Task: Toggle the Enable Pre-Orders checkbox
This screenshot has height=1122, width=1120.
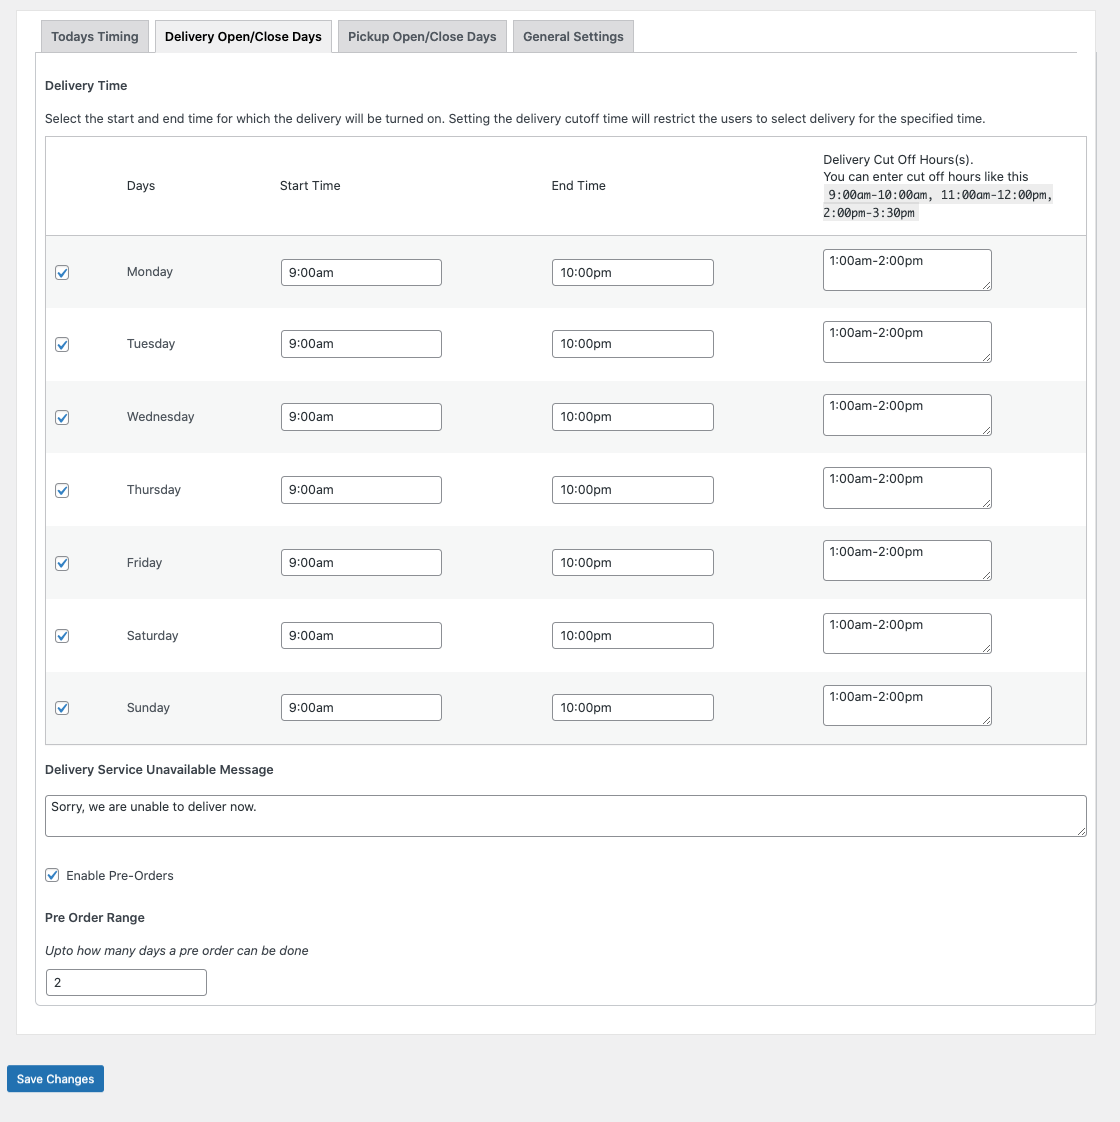Action: click(53, 876)
